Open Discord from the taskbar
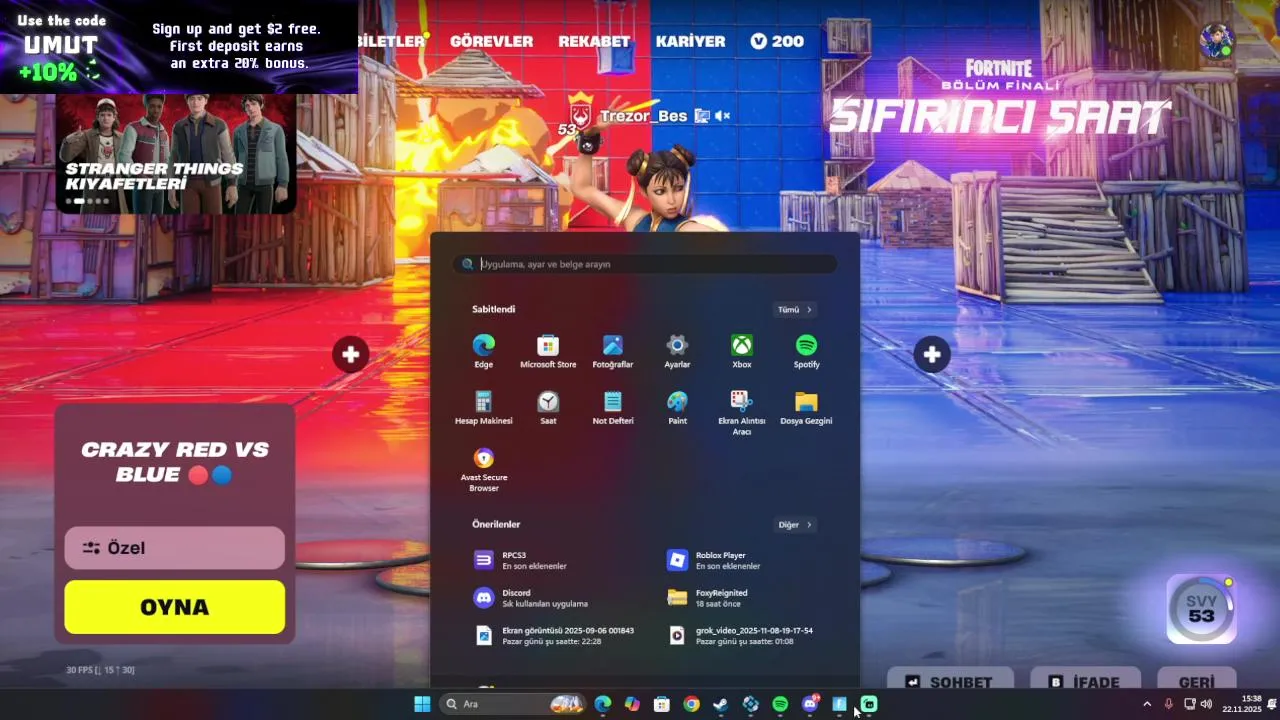The width and height of the screenshot is (1280, 720). [x=810, y=704]
